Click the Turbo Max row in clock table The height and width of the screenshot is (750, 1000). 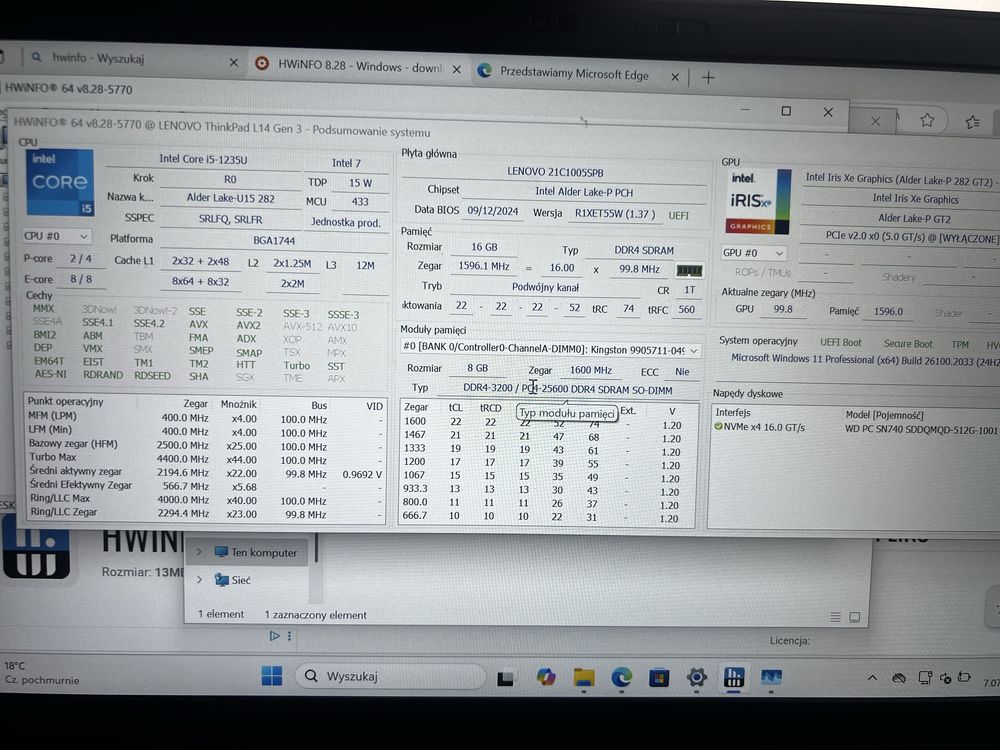pyautogui.click(x=205, y=458)
